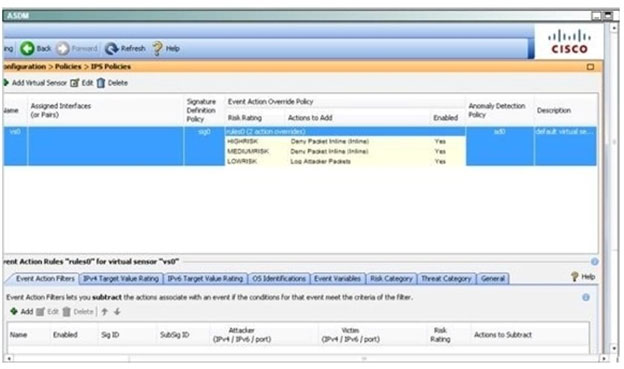Image resolution: width=624 pixels, height=369 pixels.
Task: Click the info icon beside Event Action Rules title
Action: click(594, 262)
